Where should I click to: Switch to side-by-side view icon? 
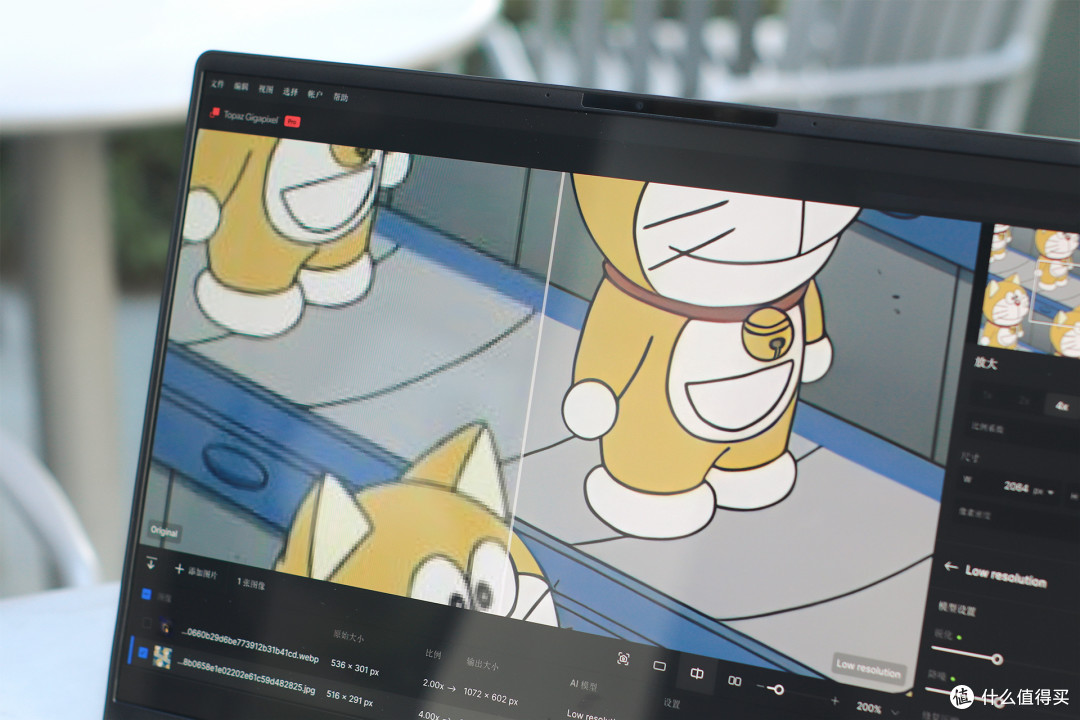coord(734,681)
